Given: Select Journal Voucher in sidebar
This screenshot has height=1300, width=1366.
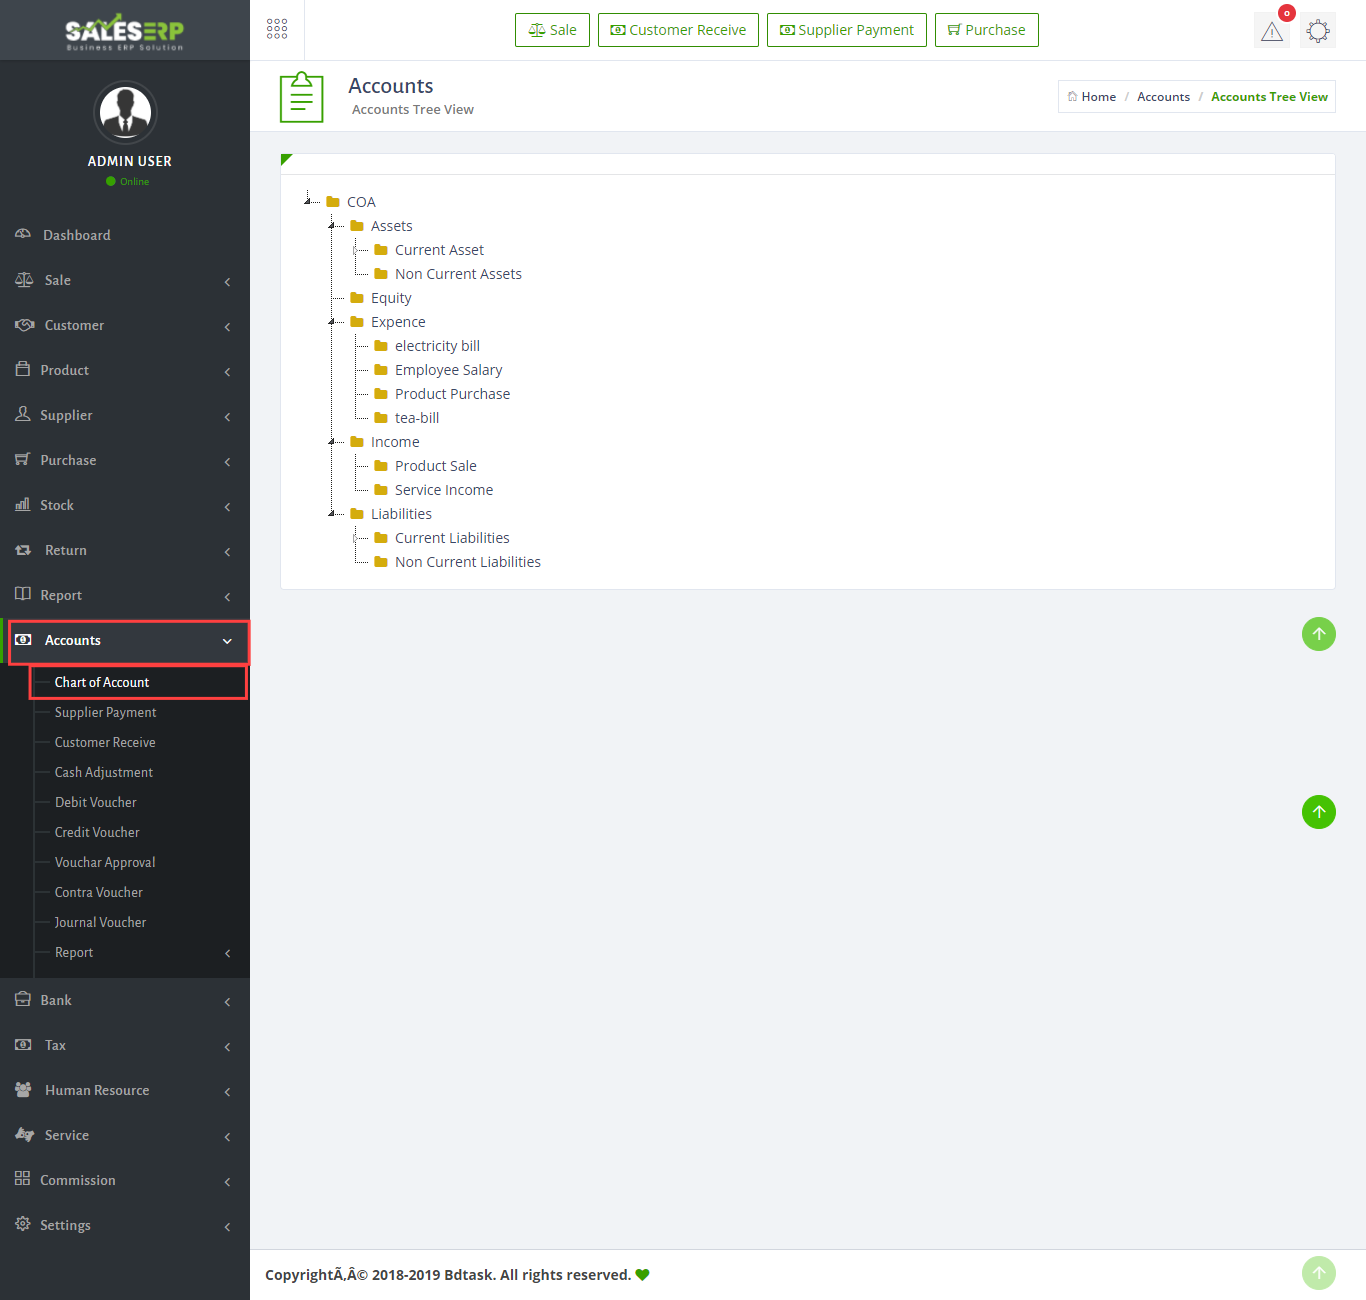Looking at the screenshot, I should point(100,922).
